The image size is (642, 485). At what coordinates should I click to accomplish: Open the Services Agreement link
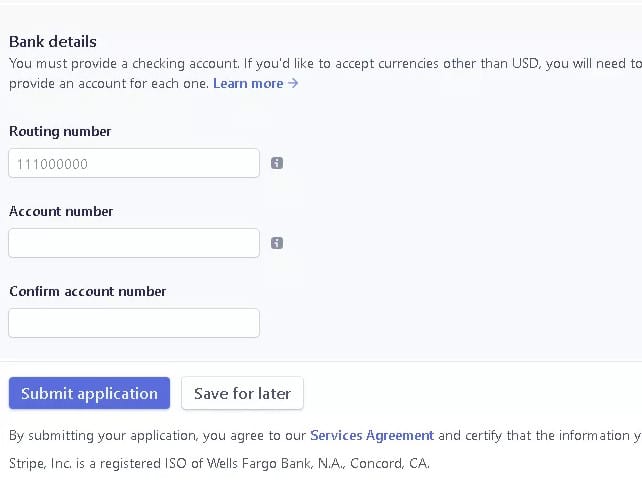372,435
